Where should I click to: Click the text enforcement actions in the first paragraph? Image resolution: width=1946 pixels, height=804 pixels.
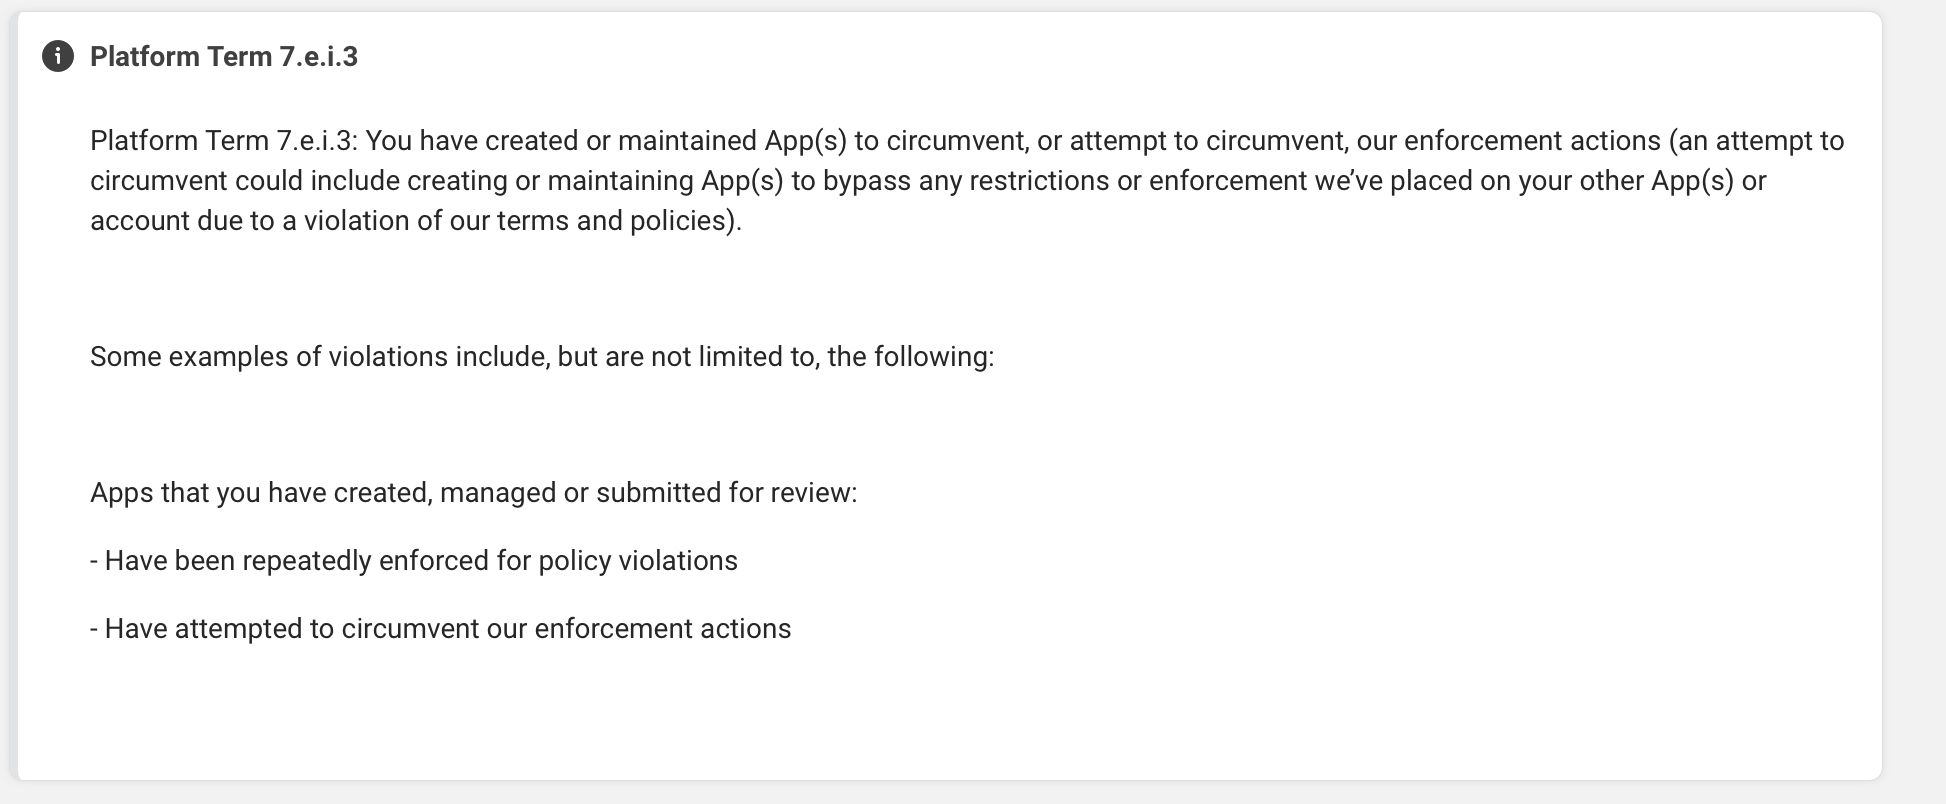coord(1532,141)
